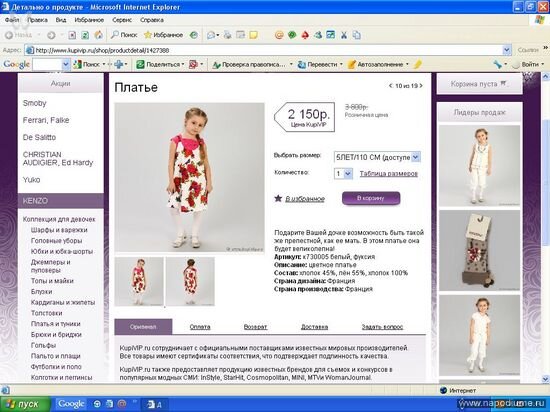Click the Refresh page icon

85,35
